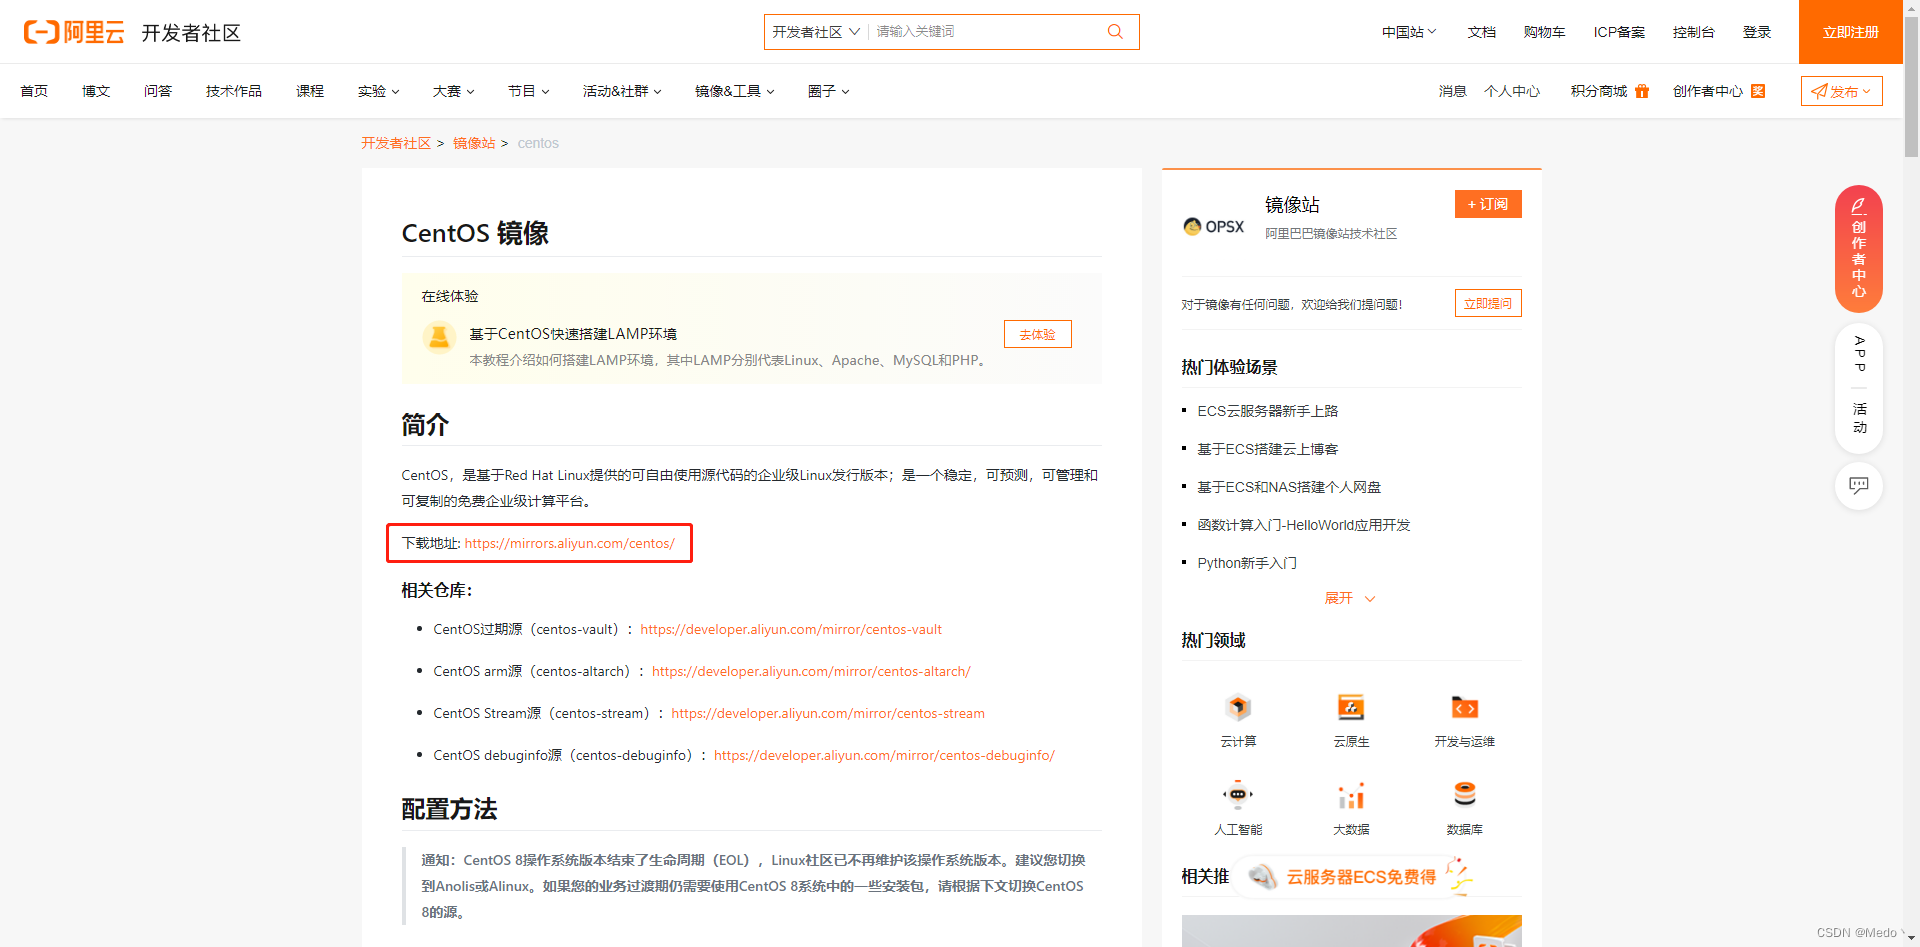Open the 大数据 domain icon
1920x947 pixels.
1351,795
